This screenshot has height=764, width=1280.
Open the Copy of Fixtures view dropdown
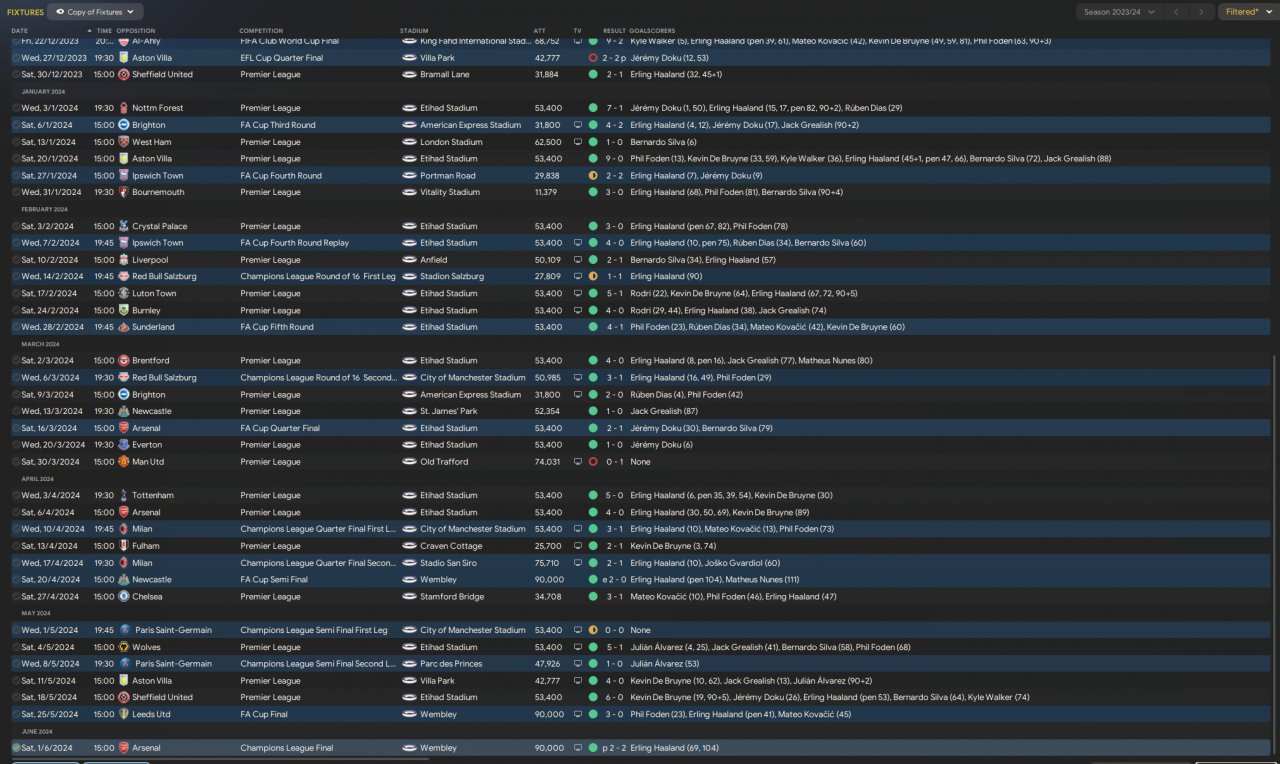tap(95, 12)
